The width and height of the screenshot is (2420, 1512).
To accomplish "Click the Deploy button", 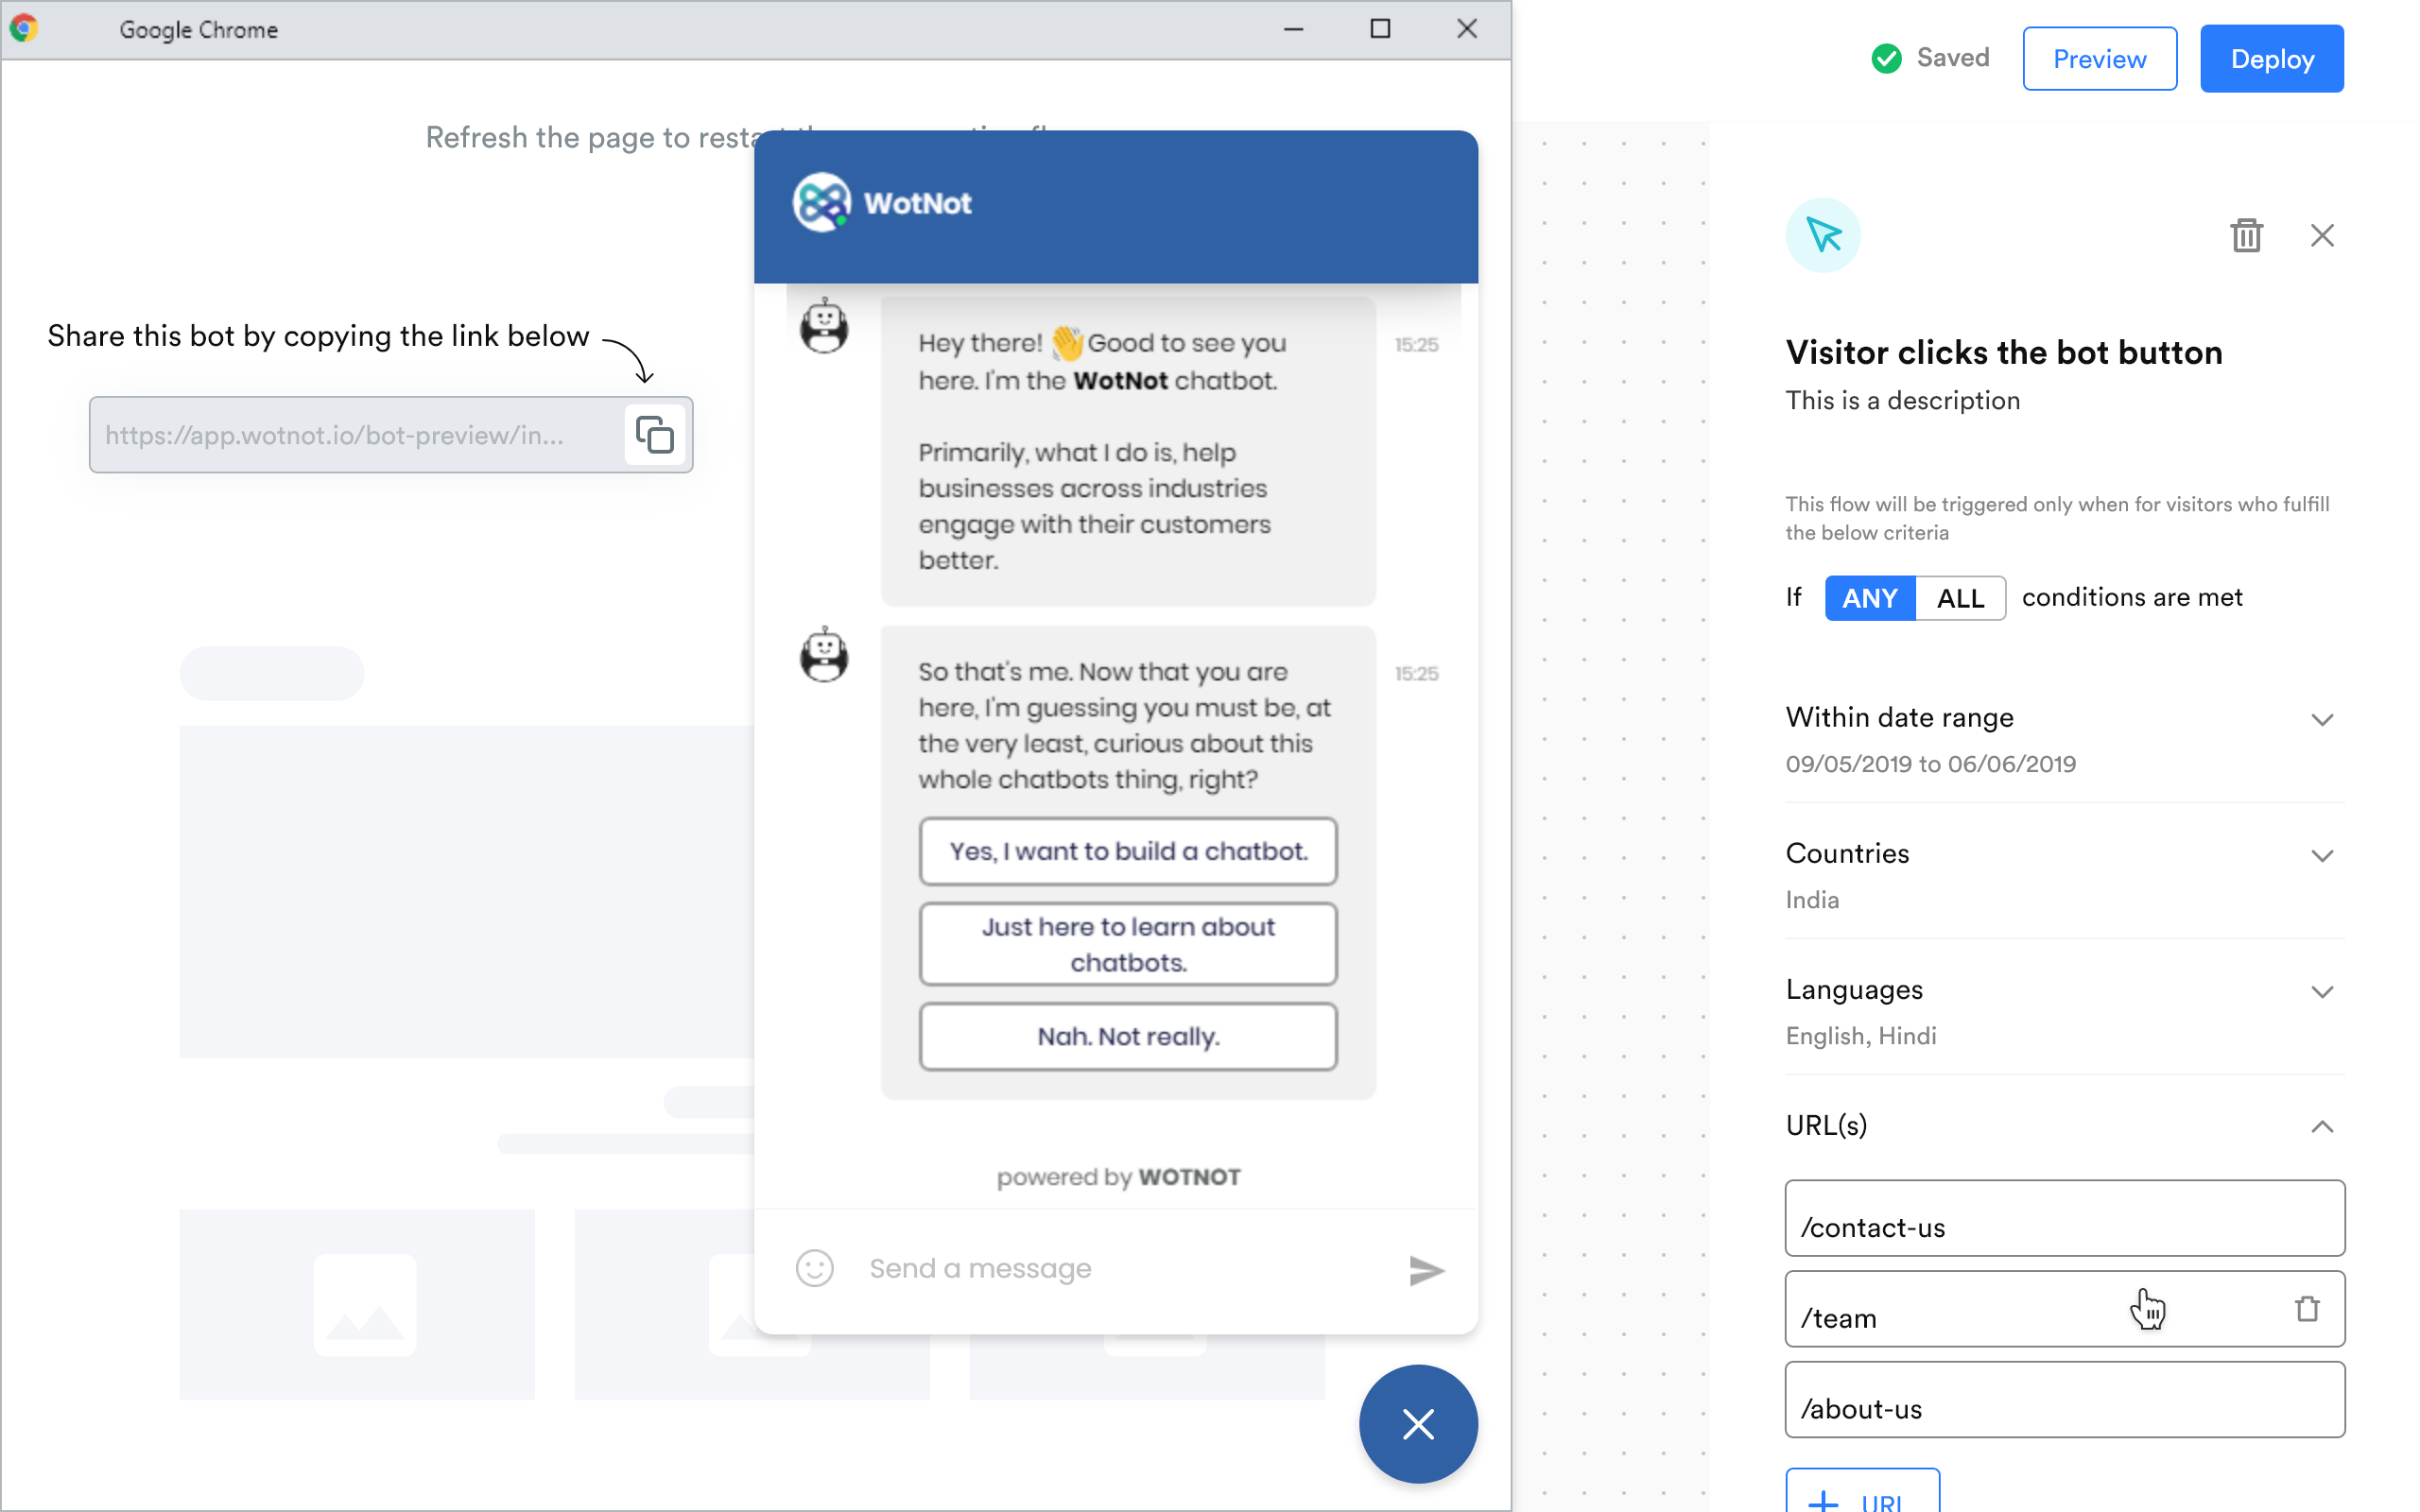I will [2271, 59].
